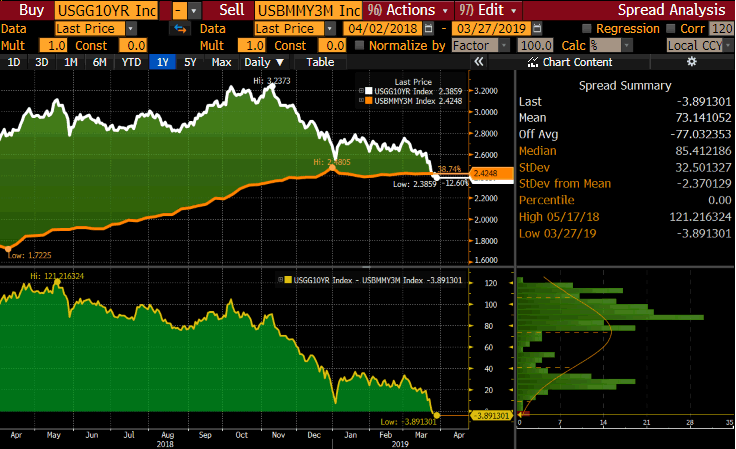Open the Factor normalization dropdown

click(504, 46)
